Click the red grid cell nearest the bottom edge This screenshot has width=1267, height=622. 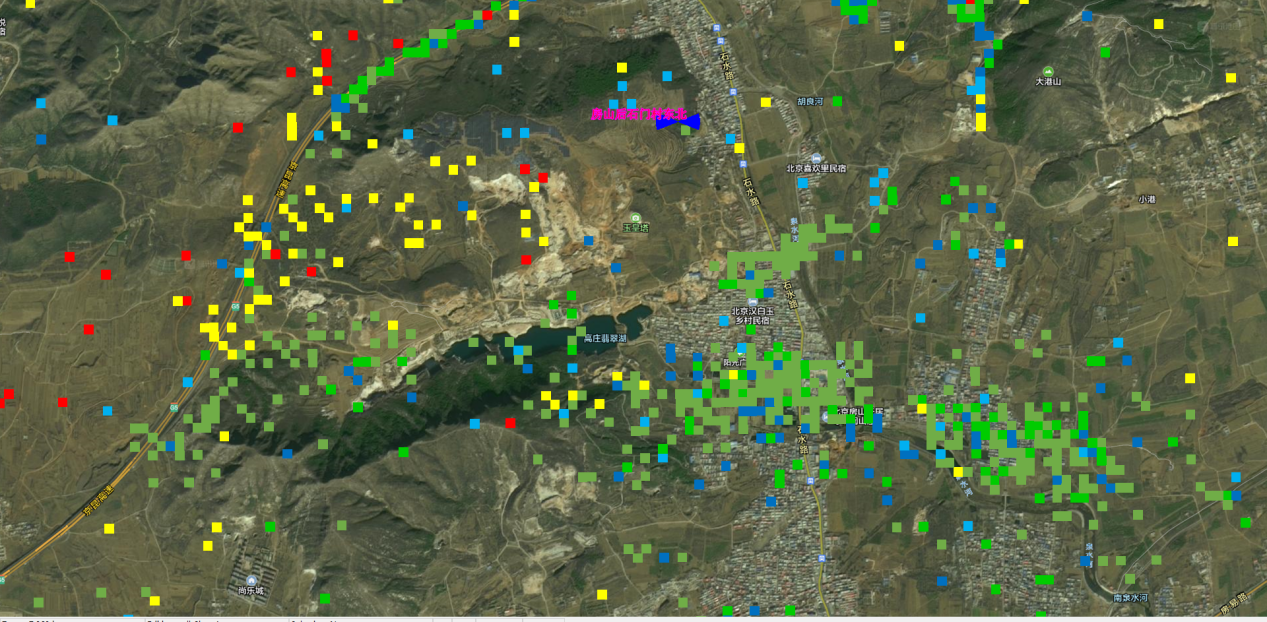click(510, 423)
